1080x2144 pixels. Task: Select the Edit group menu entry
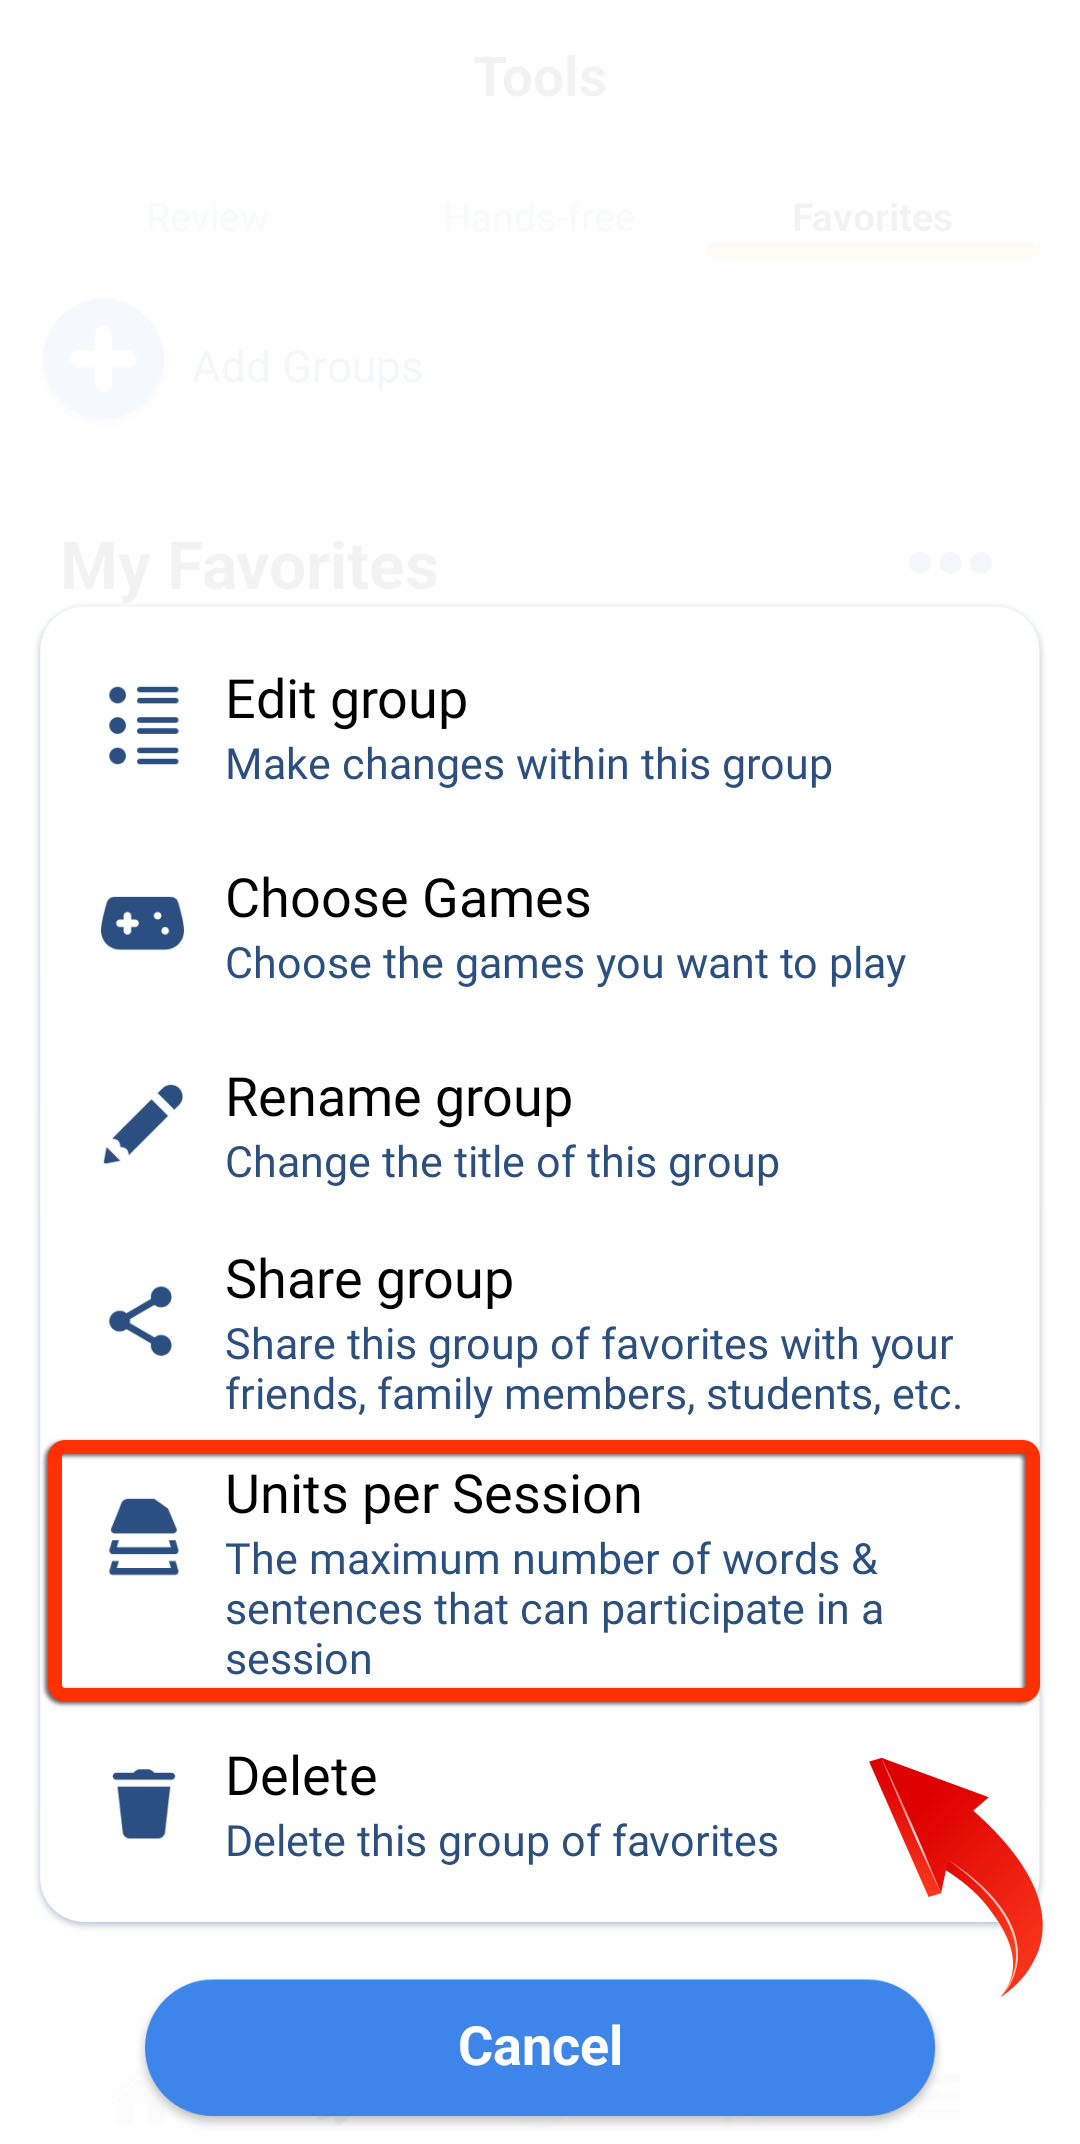(x=540, y=729)
